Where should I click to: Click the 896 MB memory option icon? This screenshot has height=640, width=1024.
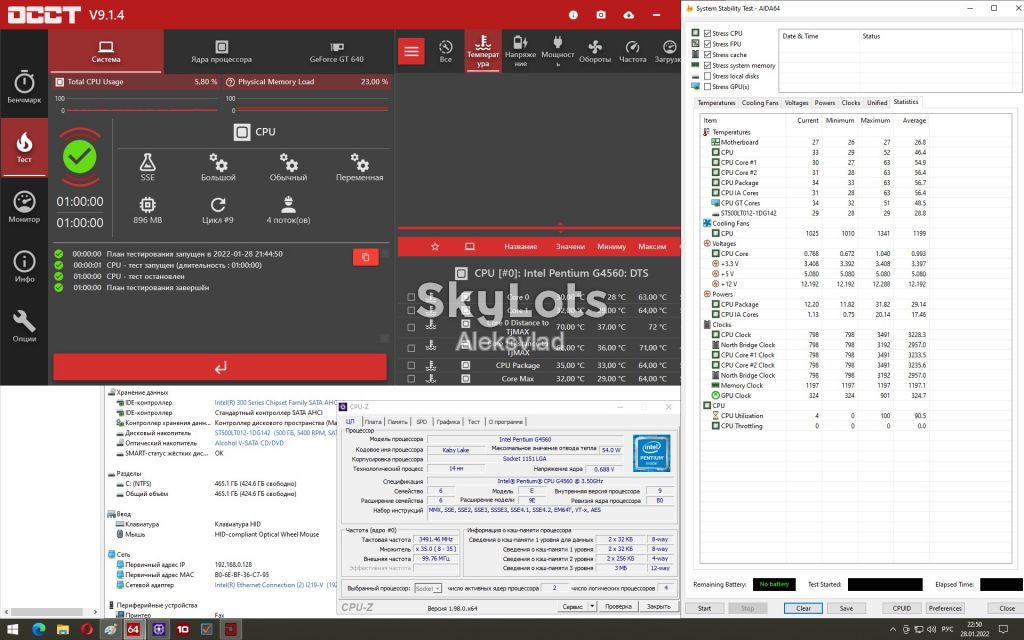(x=148, y=205)
